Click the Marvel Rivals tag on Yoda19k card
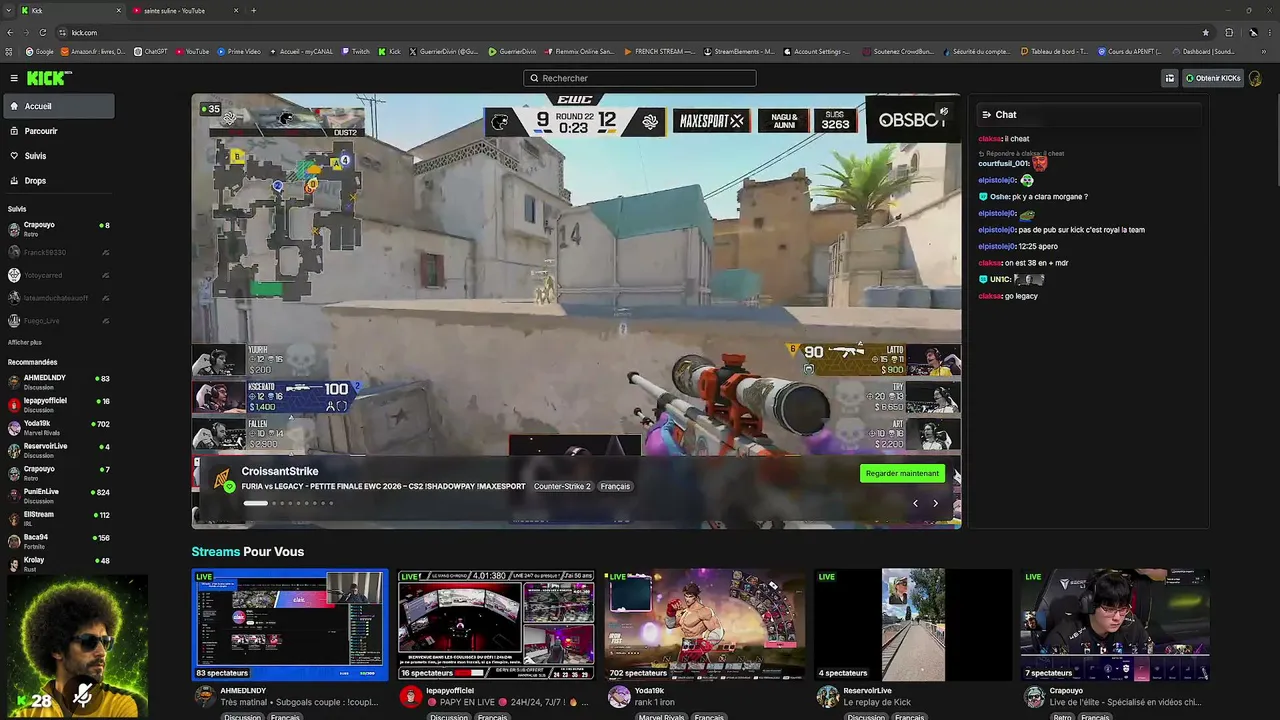Image resolution: width=1280 pixels, height=720 pixels. click(x=662, y=717)
